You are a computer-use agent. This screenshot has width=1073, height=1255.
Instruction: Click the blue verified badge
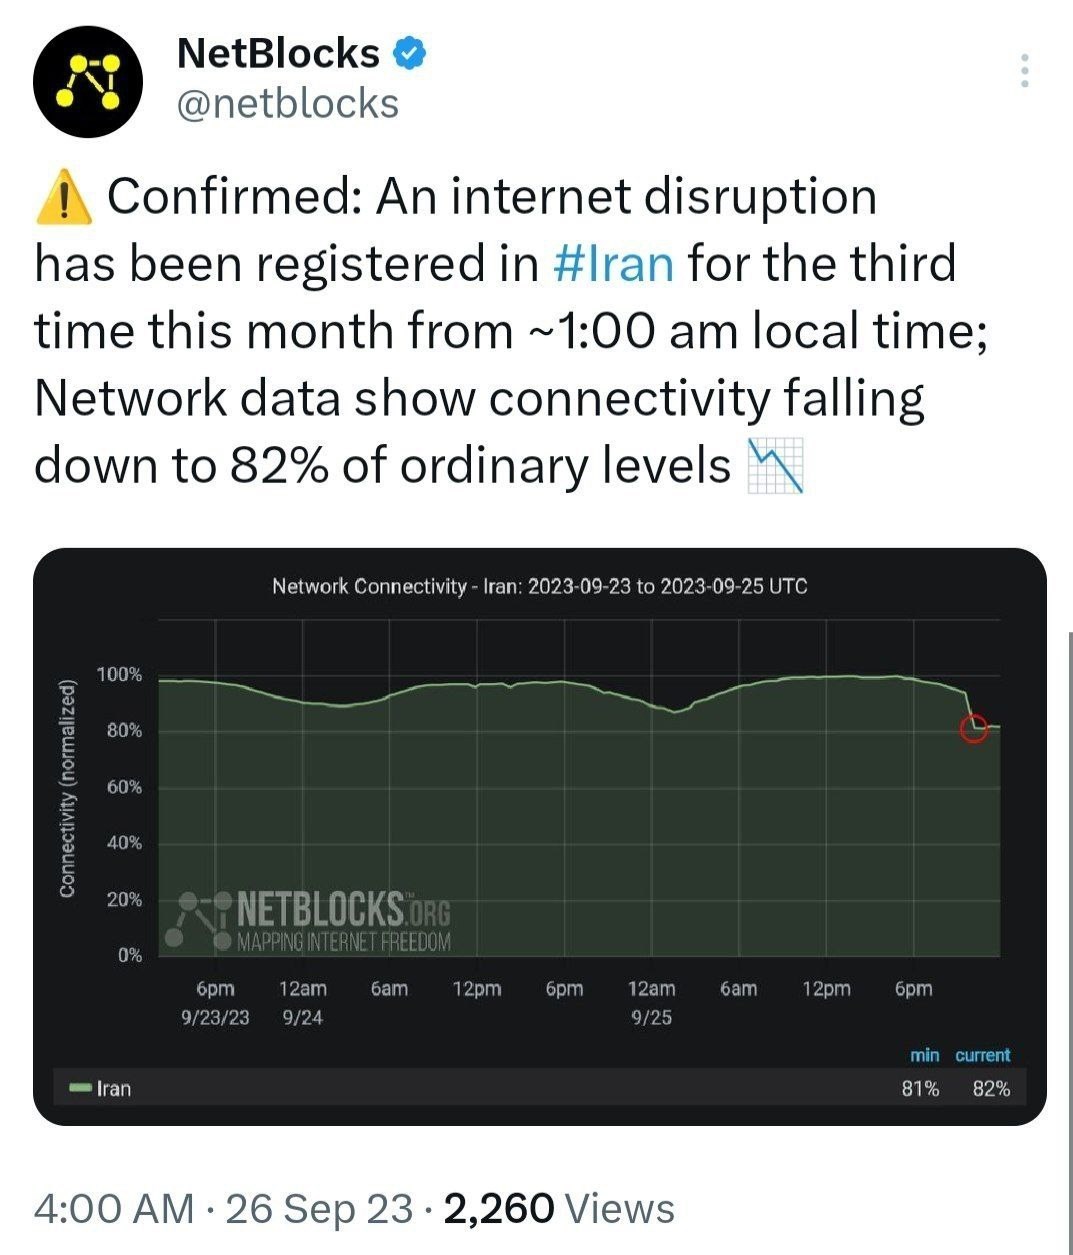point(408,53)
